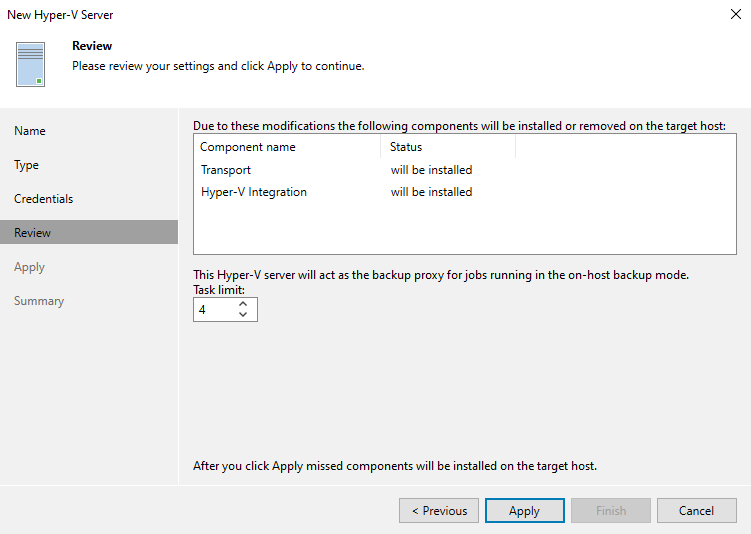Image resolution: width=751 pixels, height=534 pixels.
Task: Go to the Name wizard step
Action: 30,131
